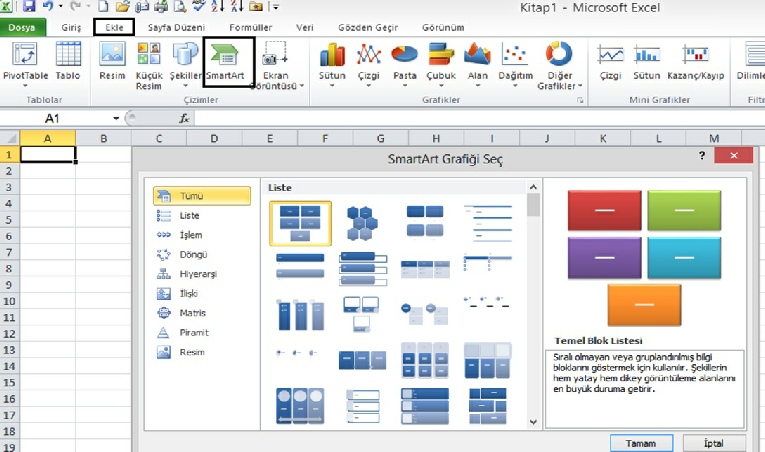Click the select-all corner of worksheet
The image size is (765, 452).
tap(10, 138)
